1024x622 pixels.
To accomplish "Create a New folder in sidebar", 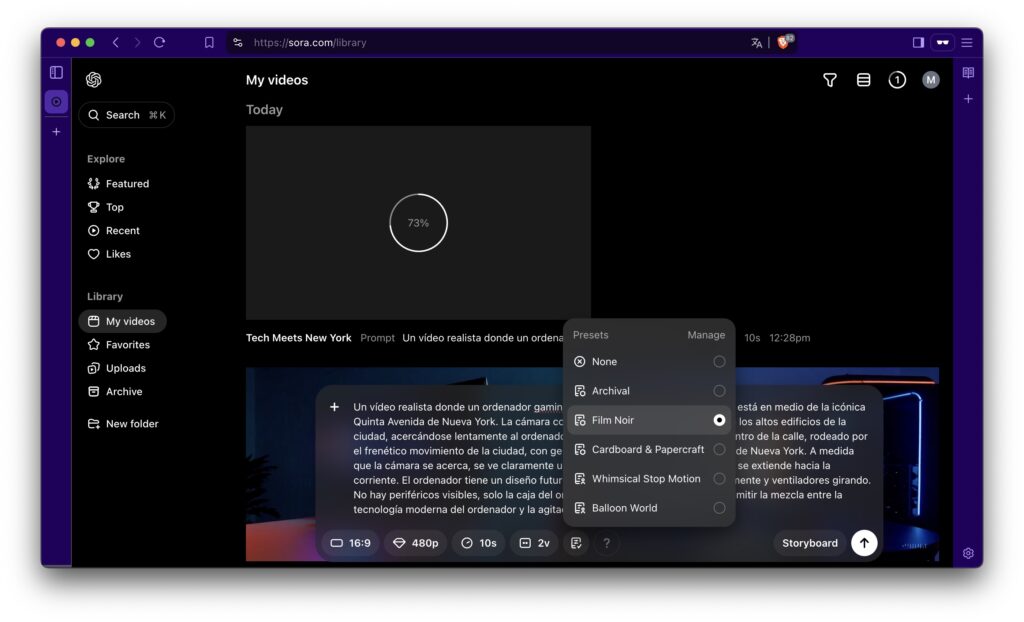I will [x=123, y=424].
